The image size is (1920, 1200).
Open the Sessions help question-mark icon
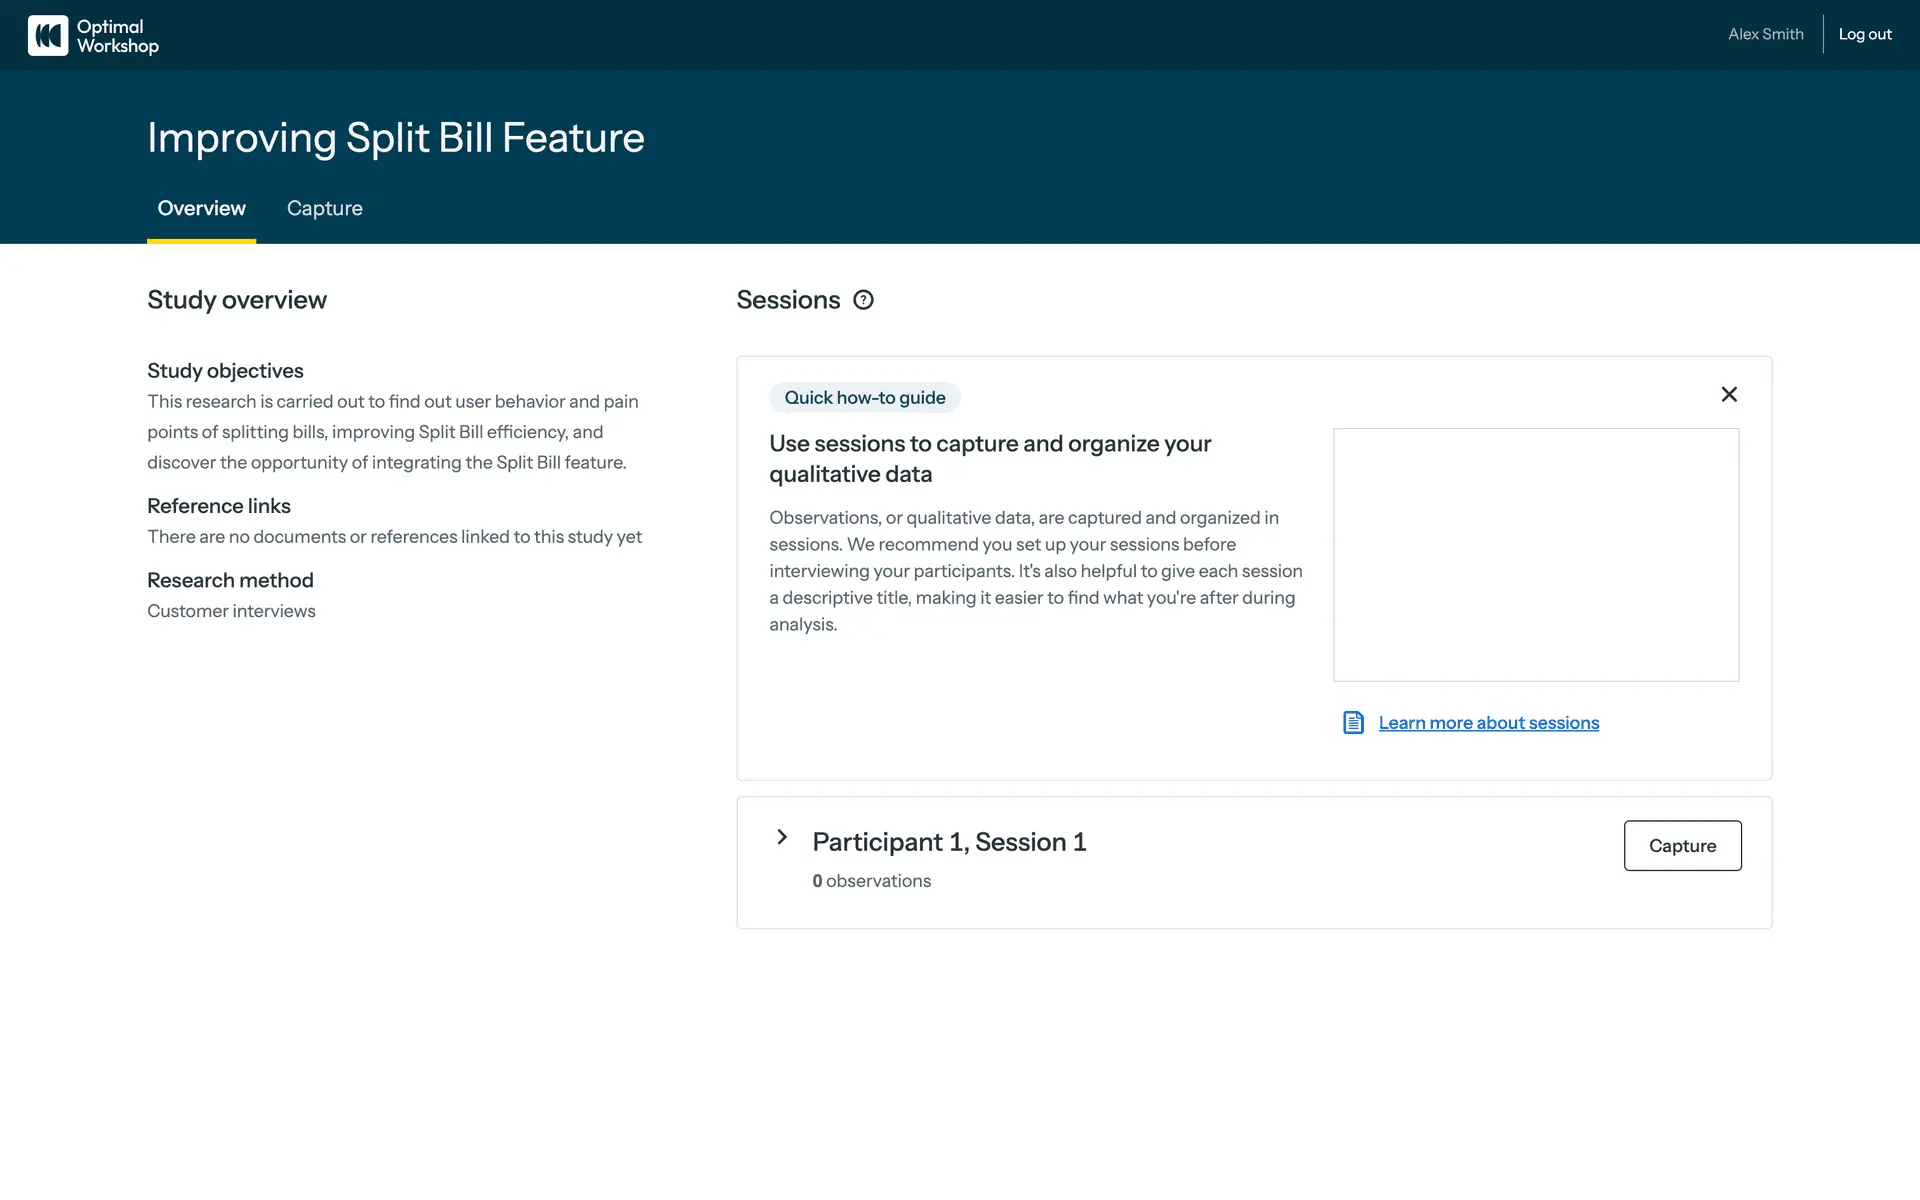[863, 300]
